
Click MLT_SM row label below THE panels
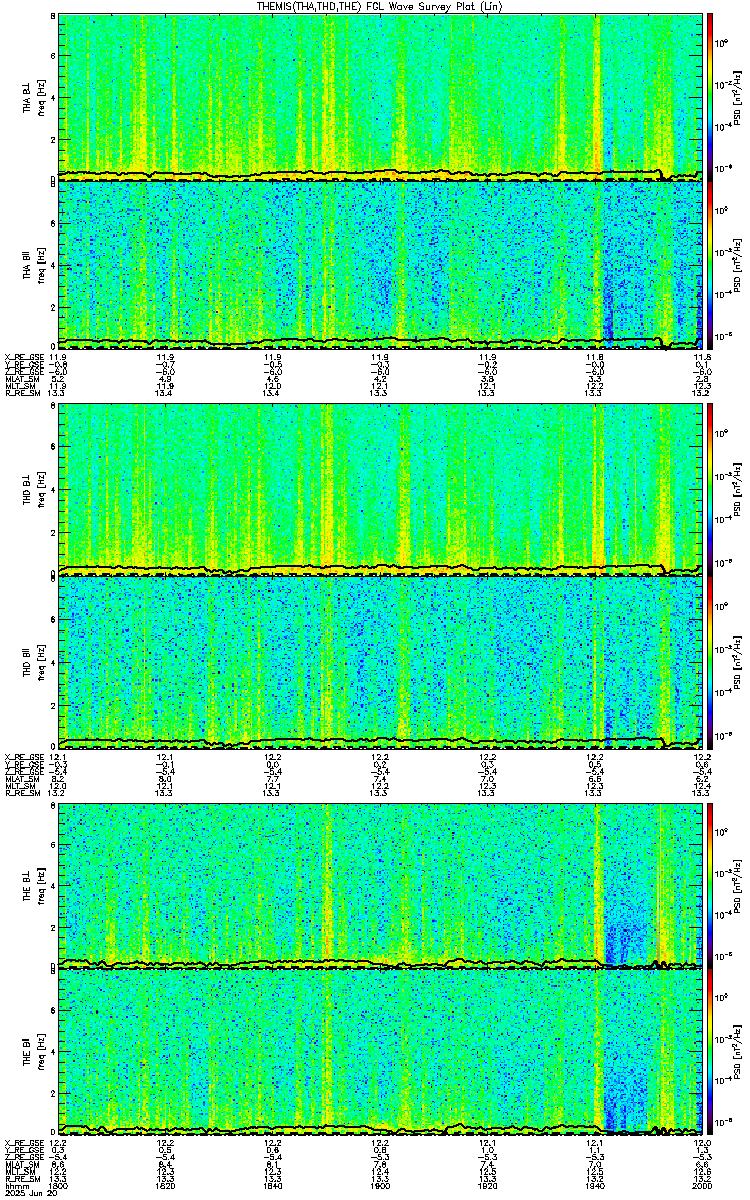coord(22,1172)
